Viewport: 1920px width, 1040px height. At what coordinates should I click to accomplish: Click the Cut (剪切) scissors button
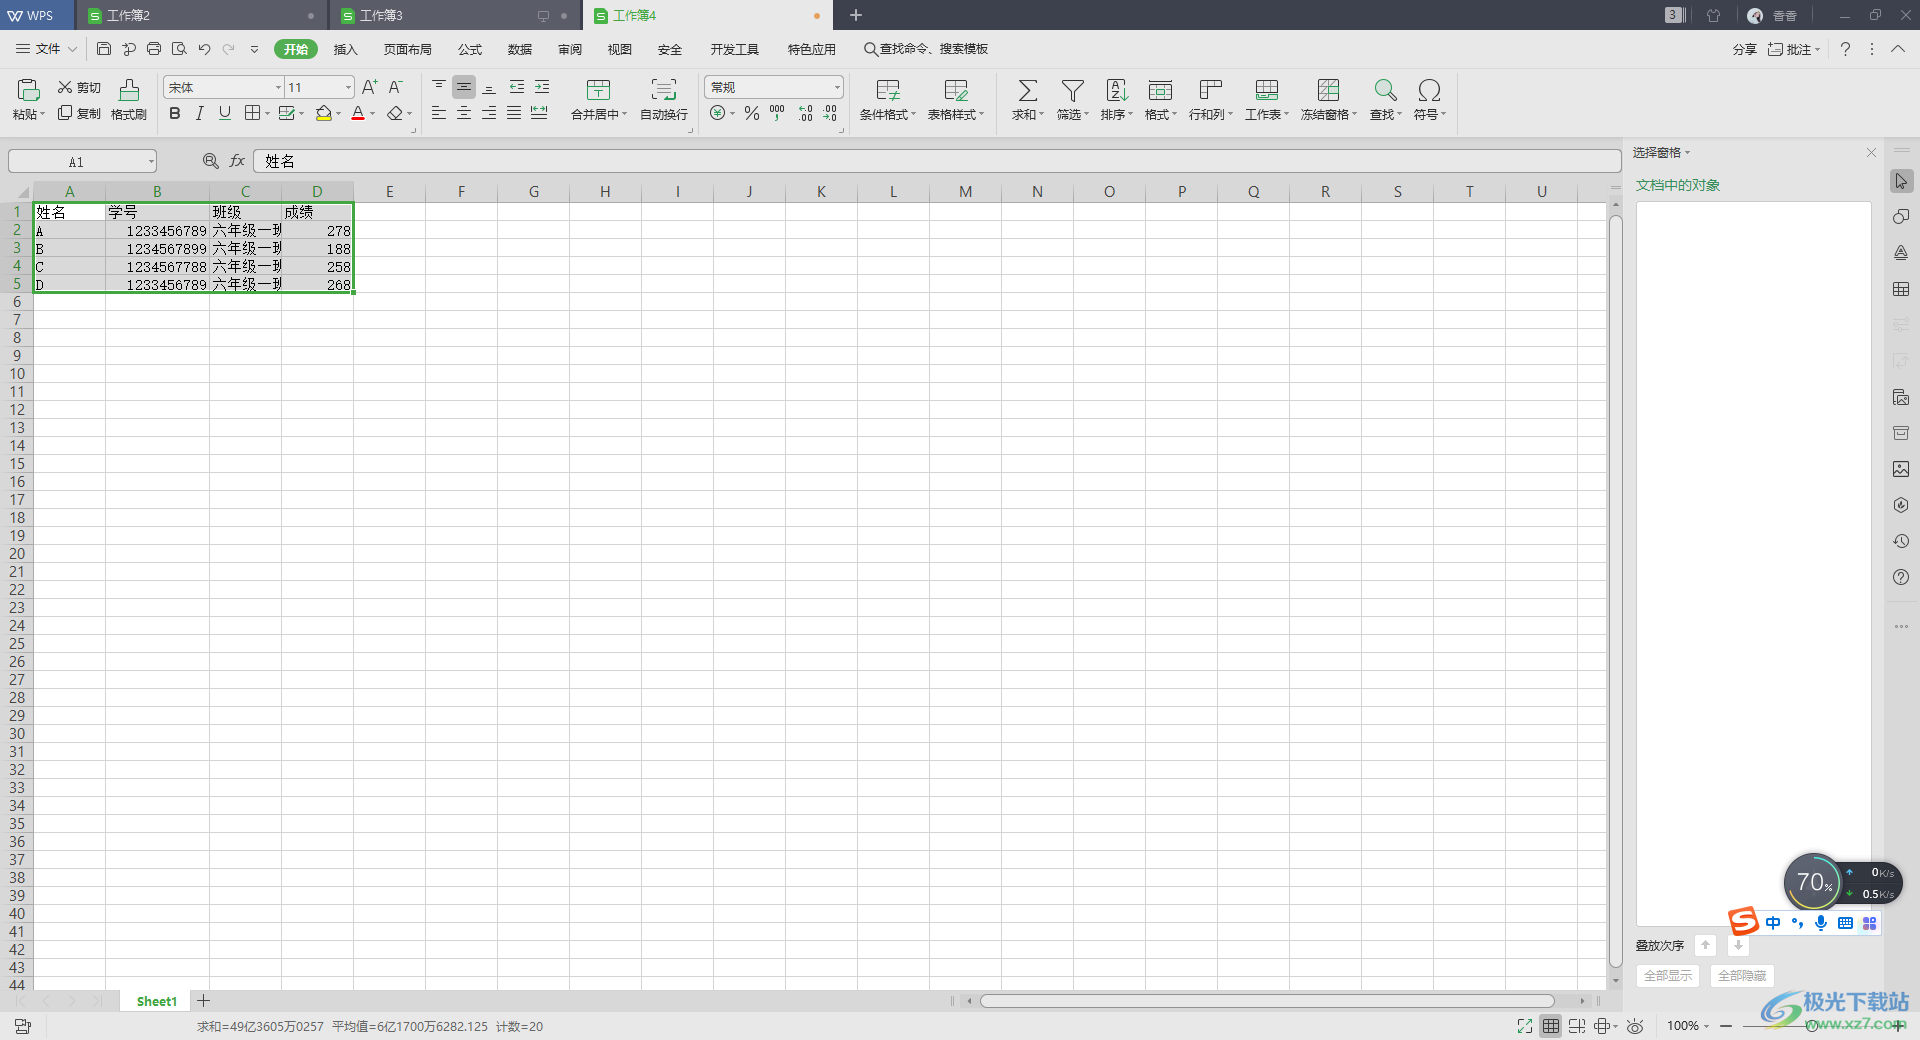pyautogui.click(x=79, y=87)
